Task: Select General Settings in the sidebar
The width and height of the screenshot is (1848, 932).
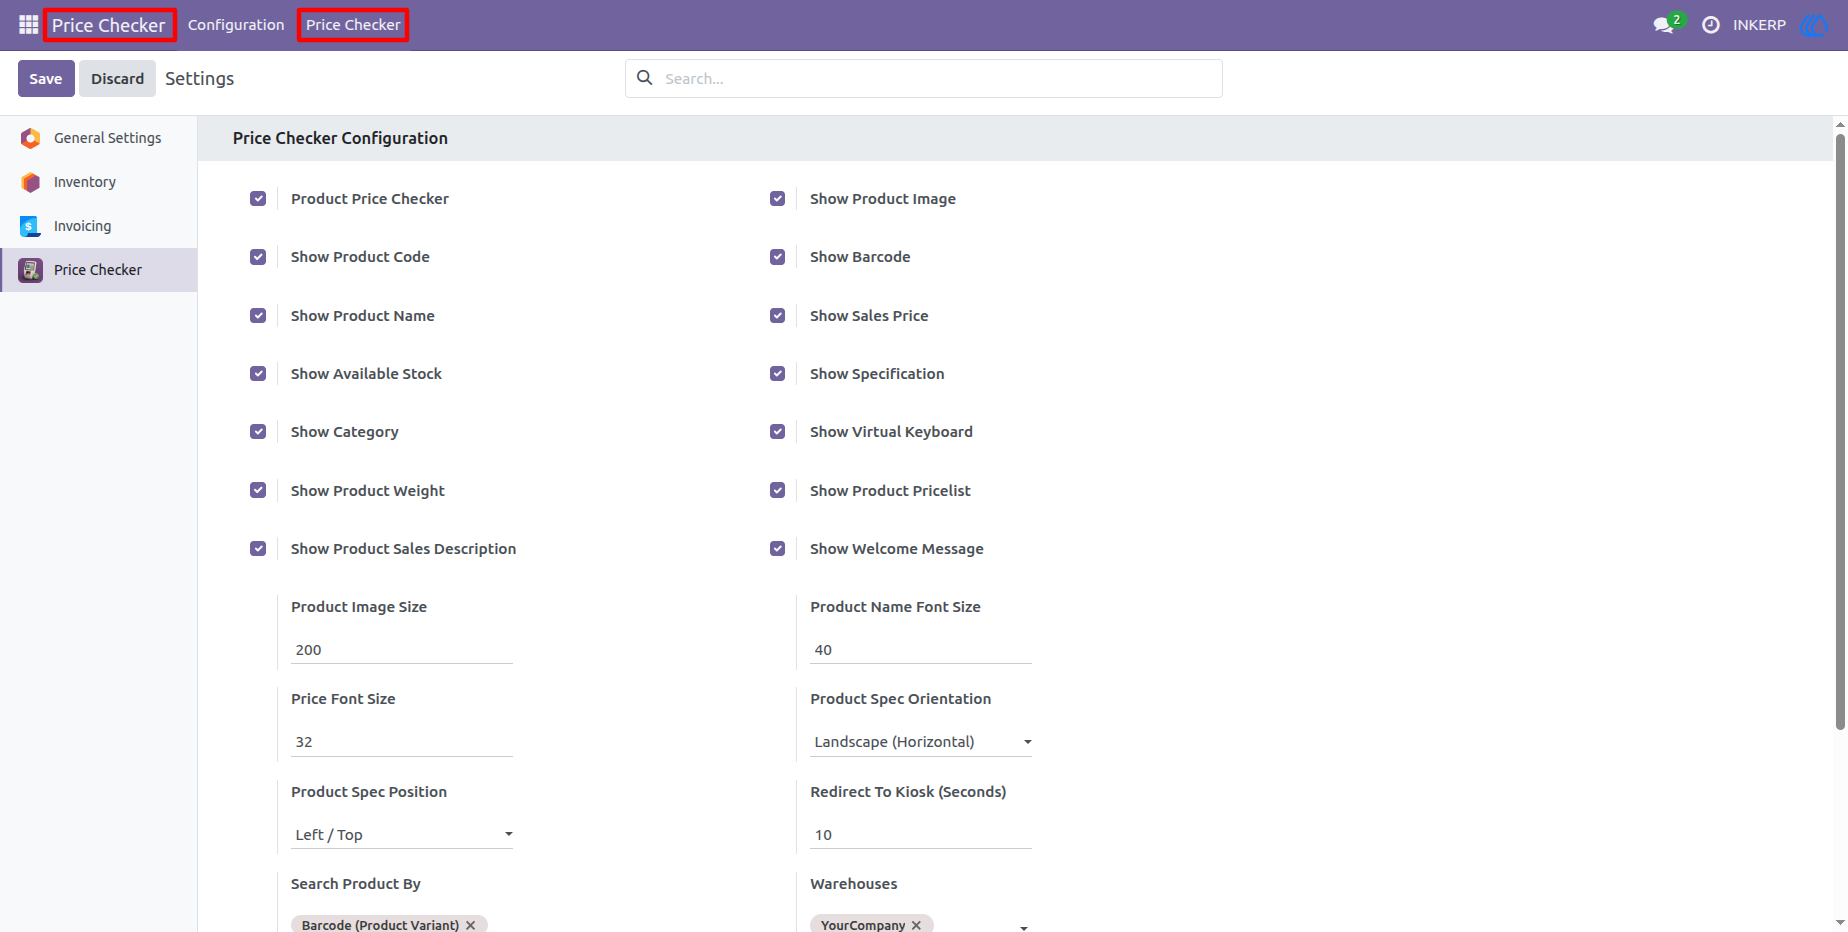Action: coord(99,138)
